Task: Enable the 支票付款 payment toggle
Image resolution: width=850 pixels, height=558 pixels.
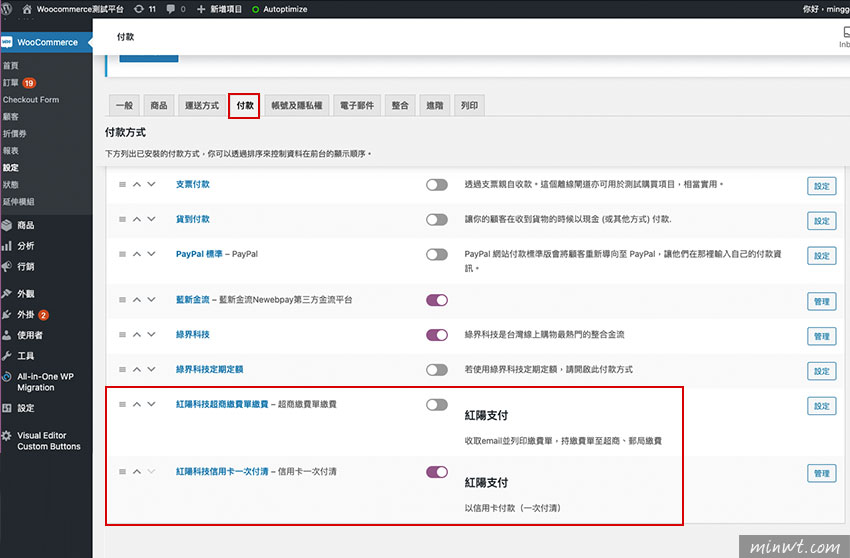Action: 437,185
